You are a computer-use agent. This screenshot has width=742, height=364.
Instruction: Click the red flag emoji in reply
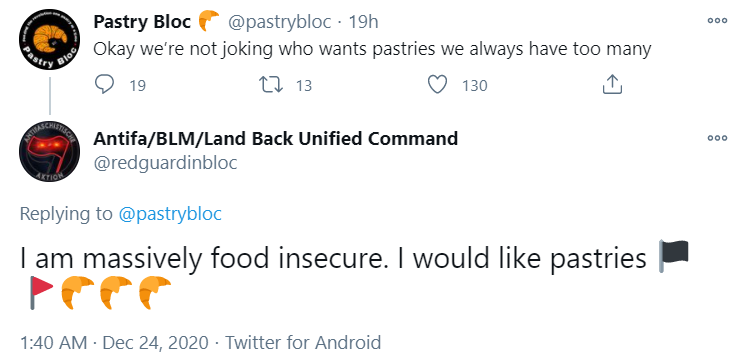click(x=40, y=293)
